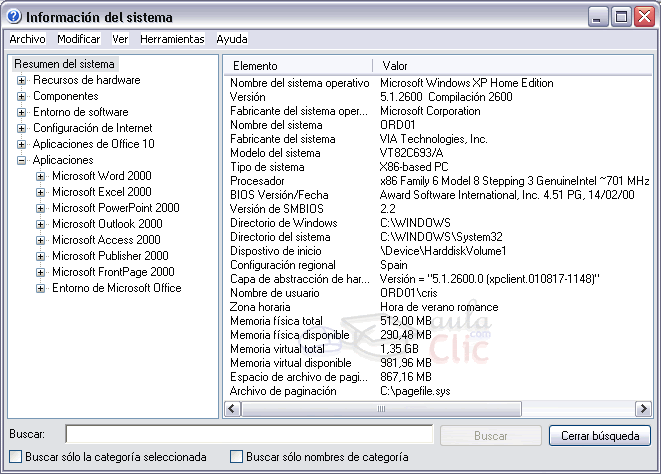This screenshot has height=474, width=661.
Task: Select the Procesador row
Action: [x=438, y=181]
